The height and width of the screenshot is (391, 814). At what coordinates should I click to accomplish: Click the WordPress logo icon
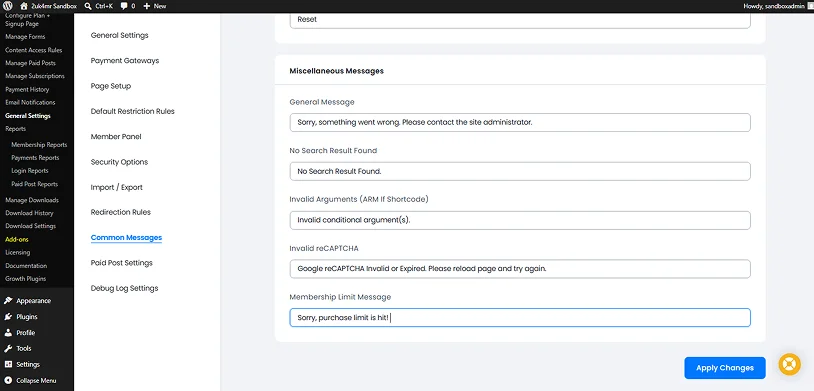pos(8,6)
